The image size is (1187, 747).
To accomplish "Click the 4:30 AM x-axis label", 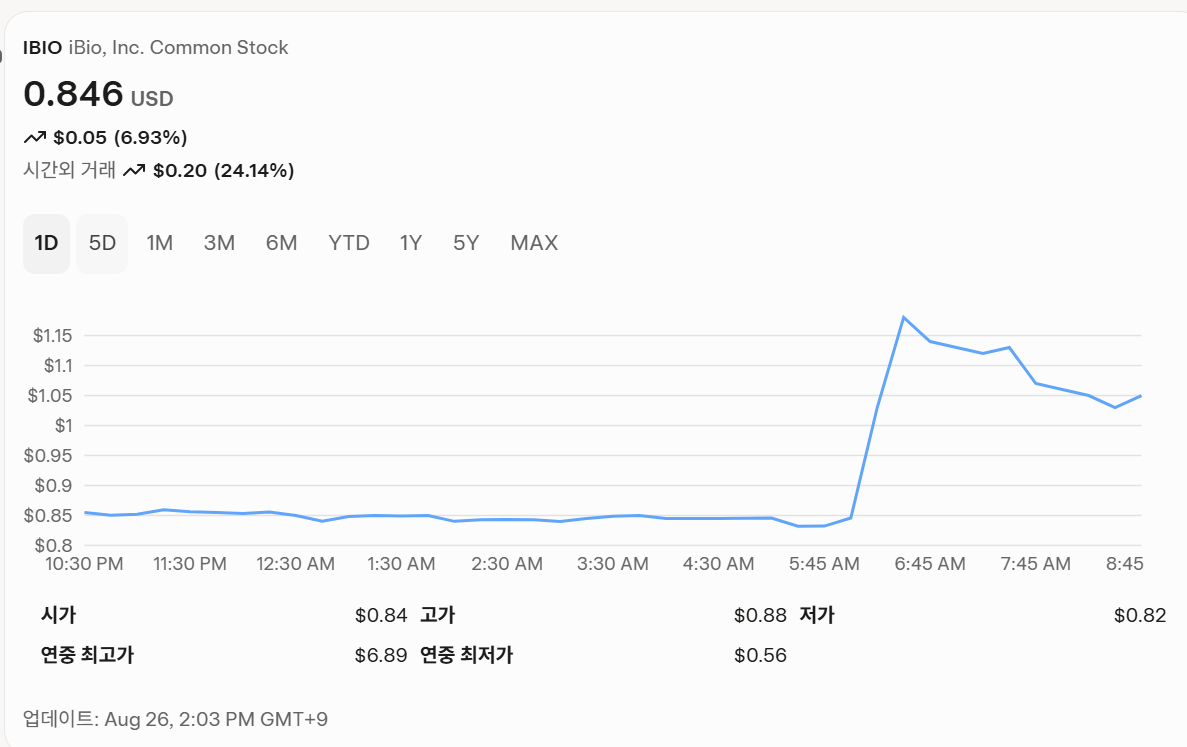I will tap(718, 564).
